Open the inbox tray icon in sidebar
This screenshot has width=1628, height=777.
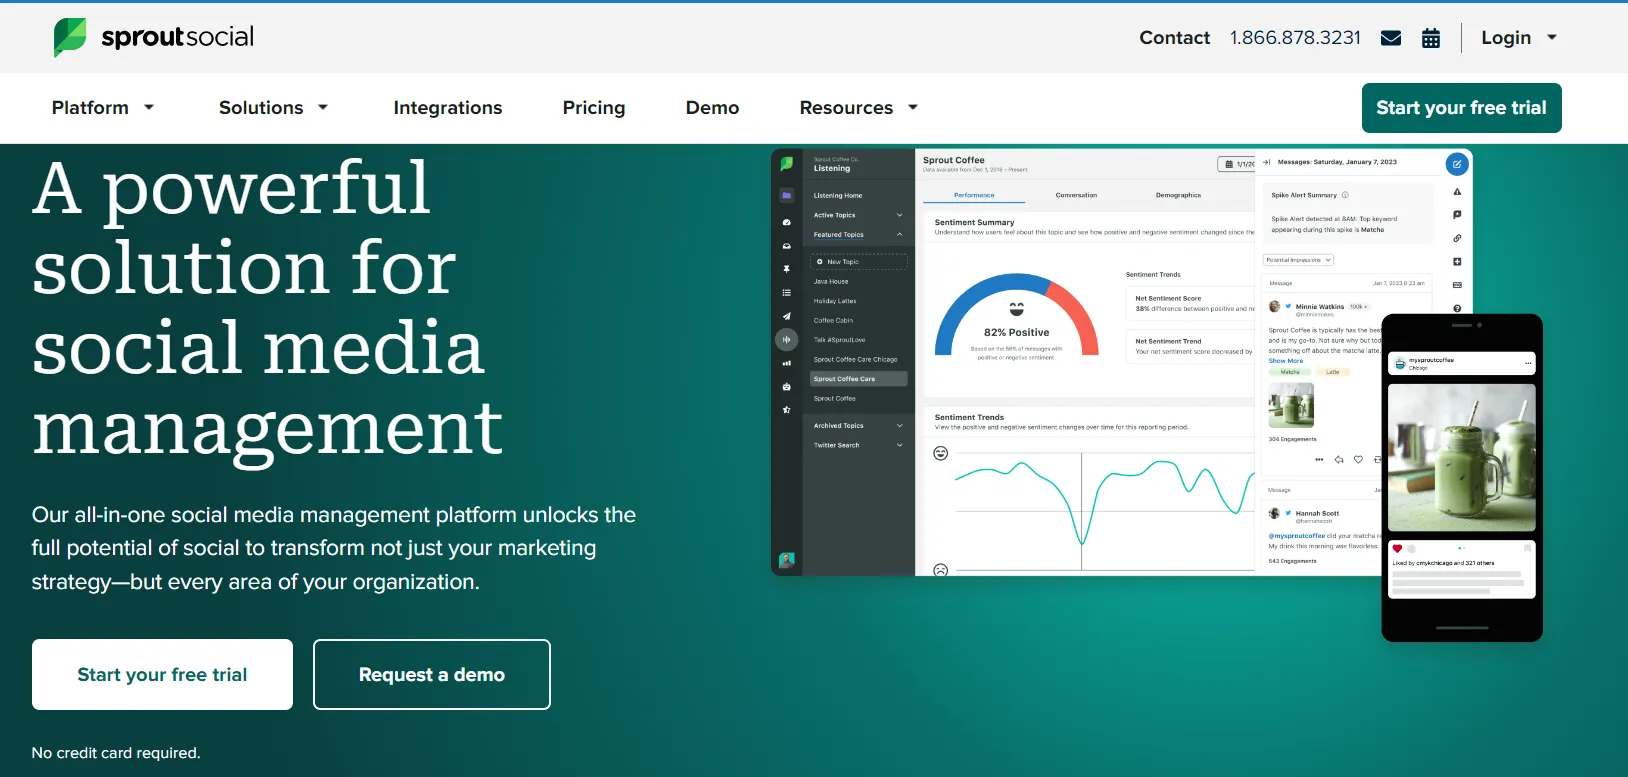(x=787, y=246)
